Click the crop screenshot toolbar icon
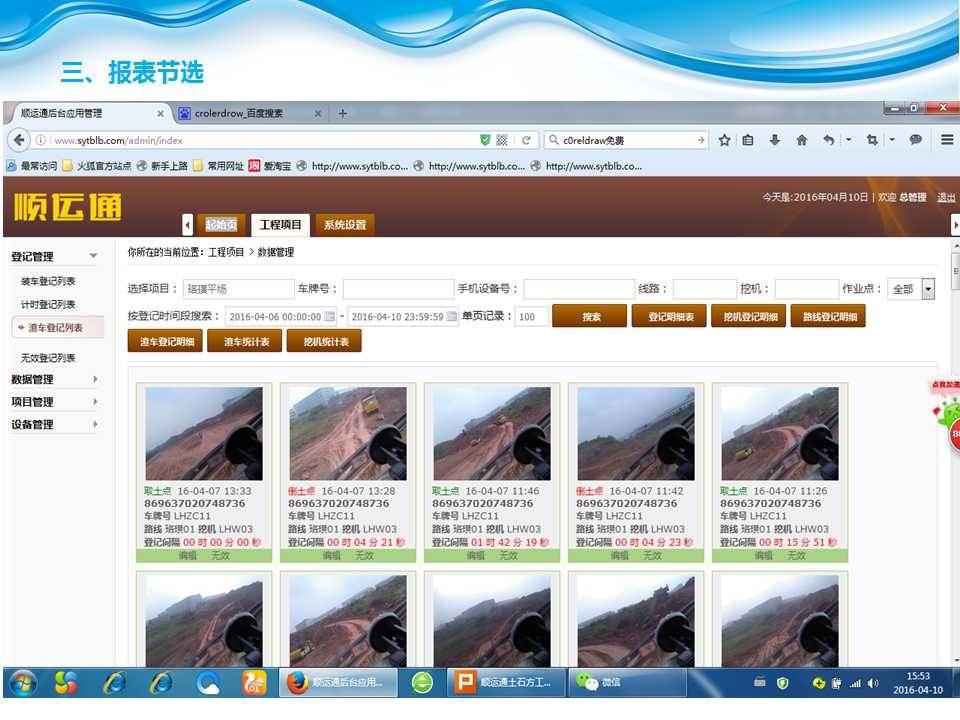Screen dimensions: 960x720 pos(872,140)
